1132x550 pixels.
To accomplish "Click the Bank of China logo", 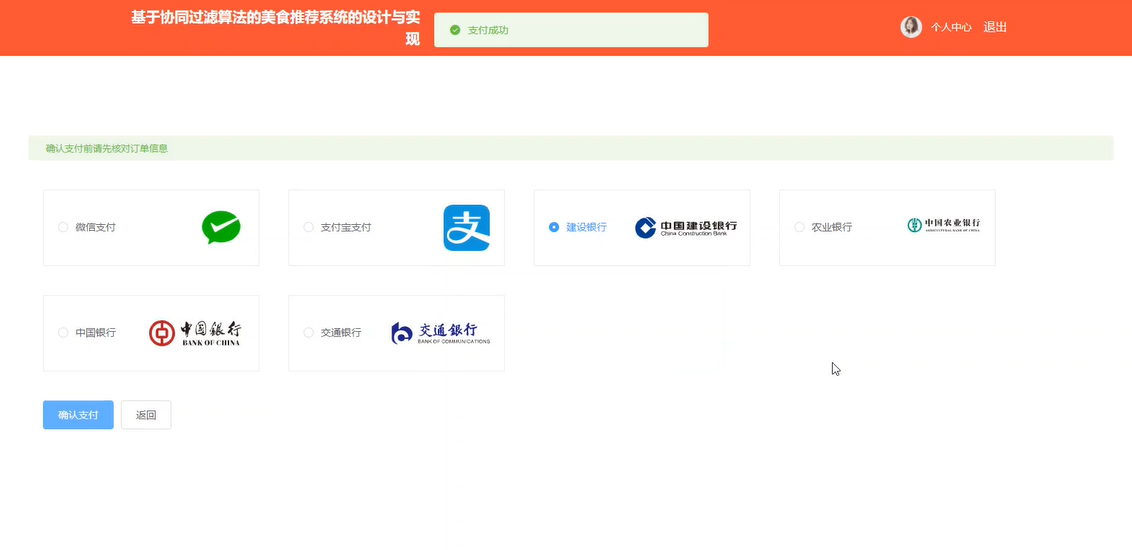I will [x=195, y=333].
